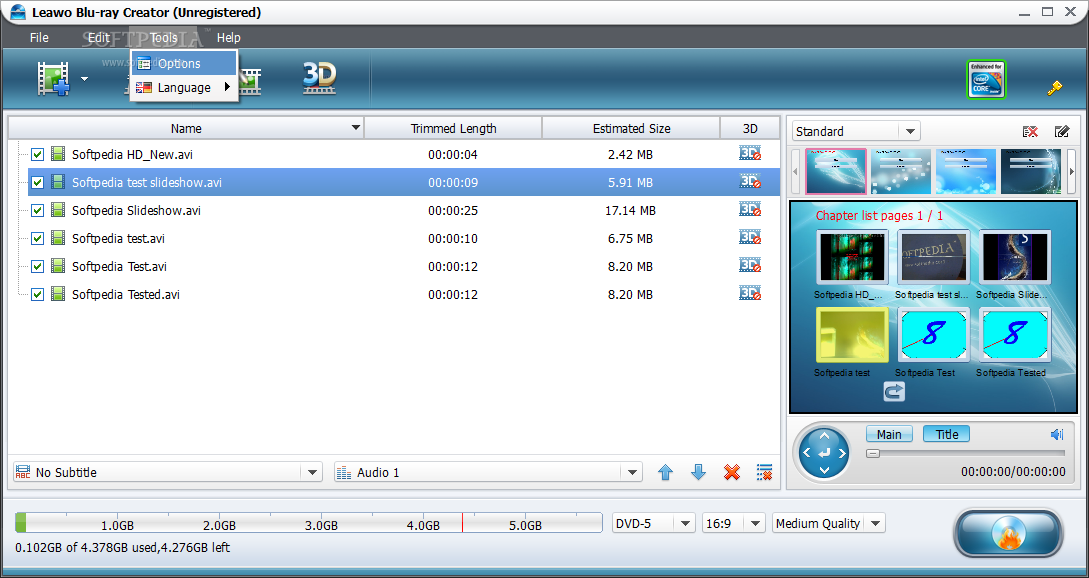Open the Medium Quality dropdown

875,523
